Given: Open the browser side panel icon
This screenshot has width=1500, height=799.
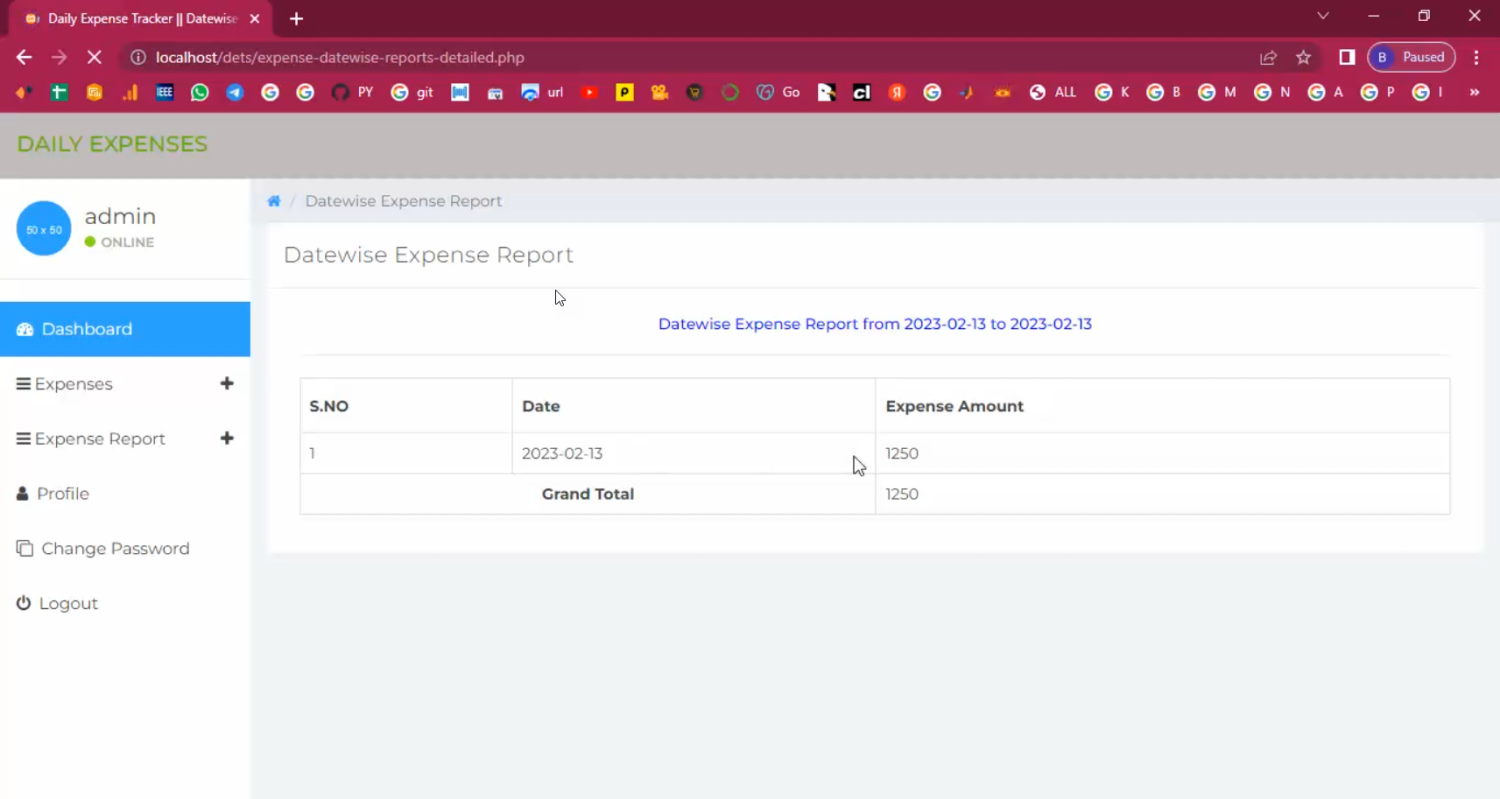Looking at the screenshot, I should pyautogui.click(x=1347, y=58).
